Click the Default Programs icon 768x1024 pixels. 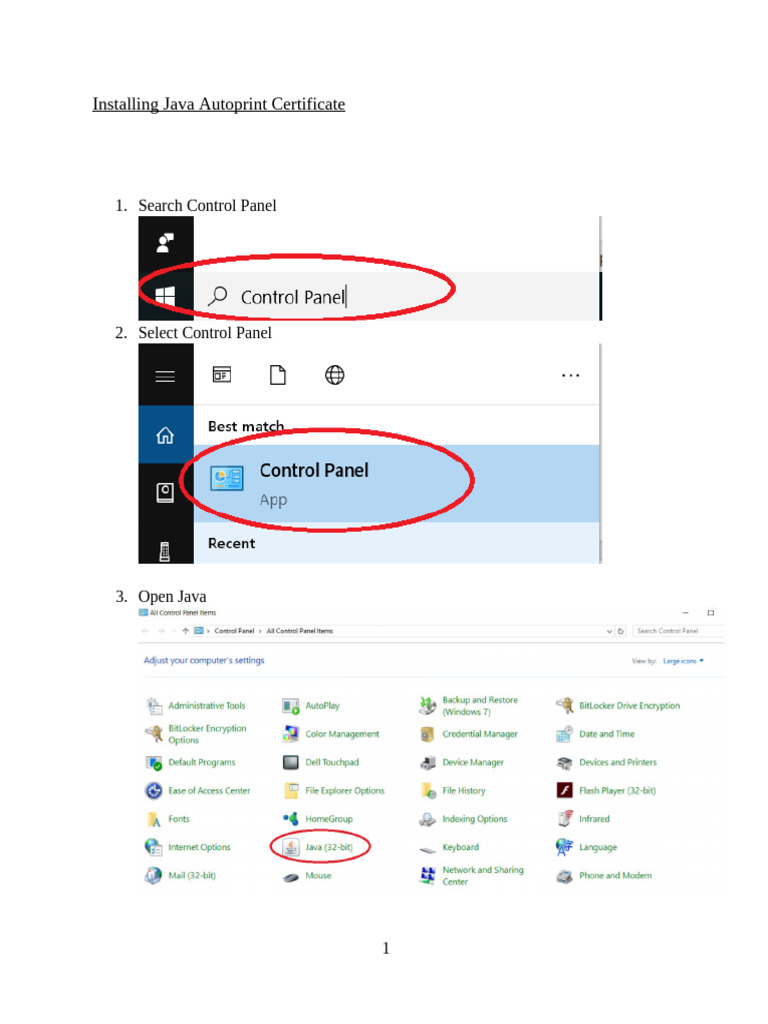(x=153, y=762)
